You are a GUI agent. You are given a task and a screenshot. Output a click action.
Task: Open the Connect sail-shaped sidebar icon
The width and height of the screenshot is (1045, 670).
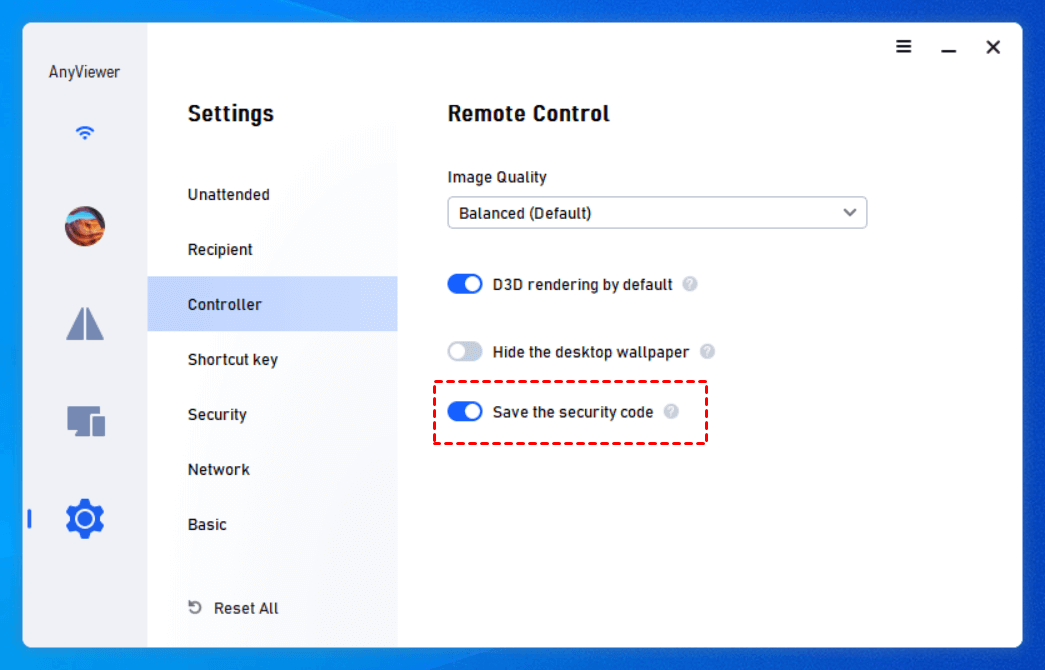pyautogui.click(x=85, y=323)
